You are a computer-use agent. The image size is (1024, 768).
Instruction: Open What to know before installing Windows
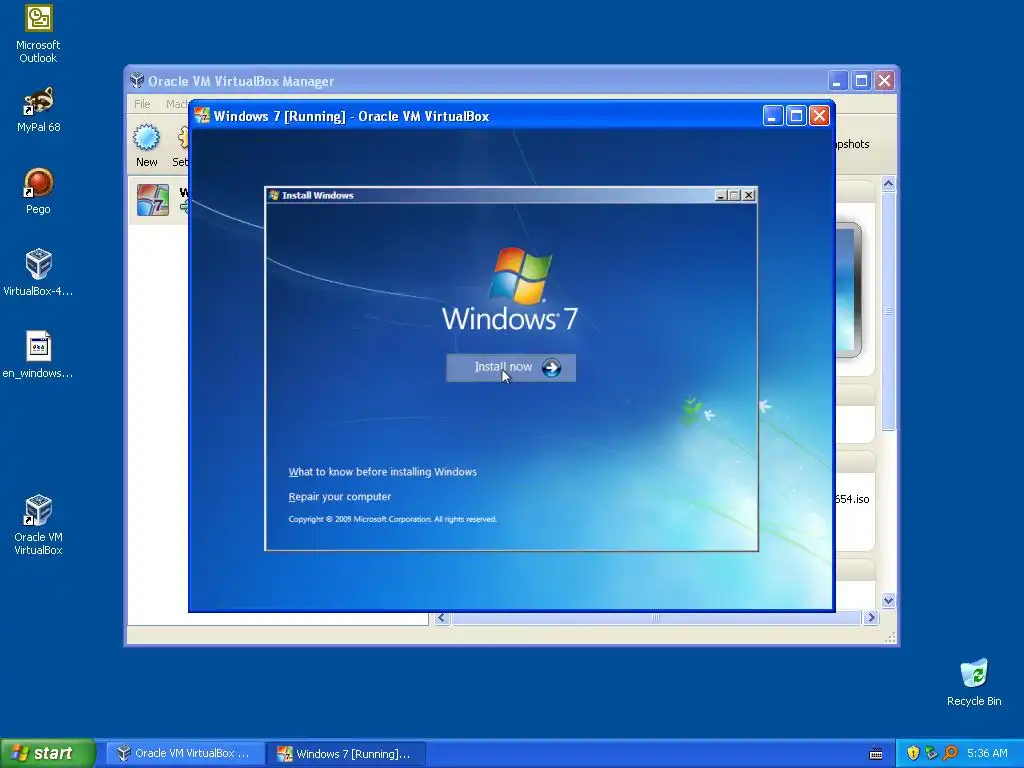pyautogui.click(x=383, y=472)
